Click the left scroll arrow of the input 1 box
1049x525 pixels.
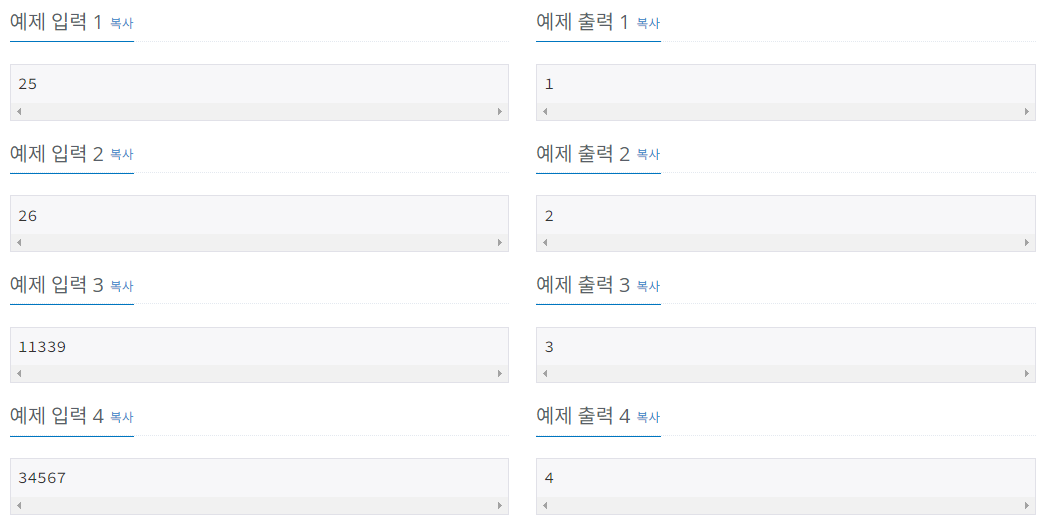pos(19,111)
